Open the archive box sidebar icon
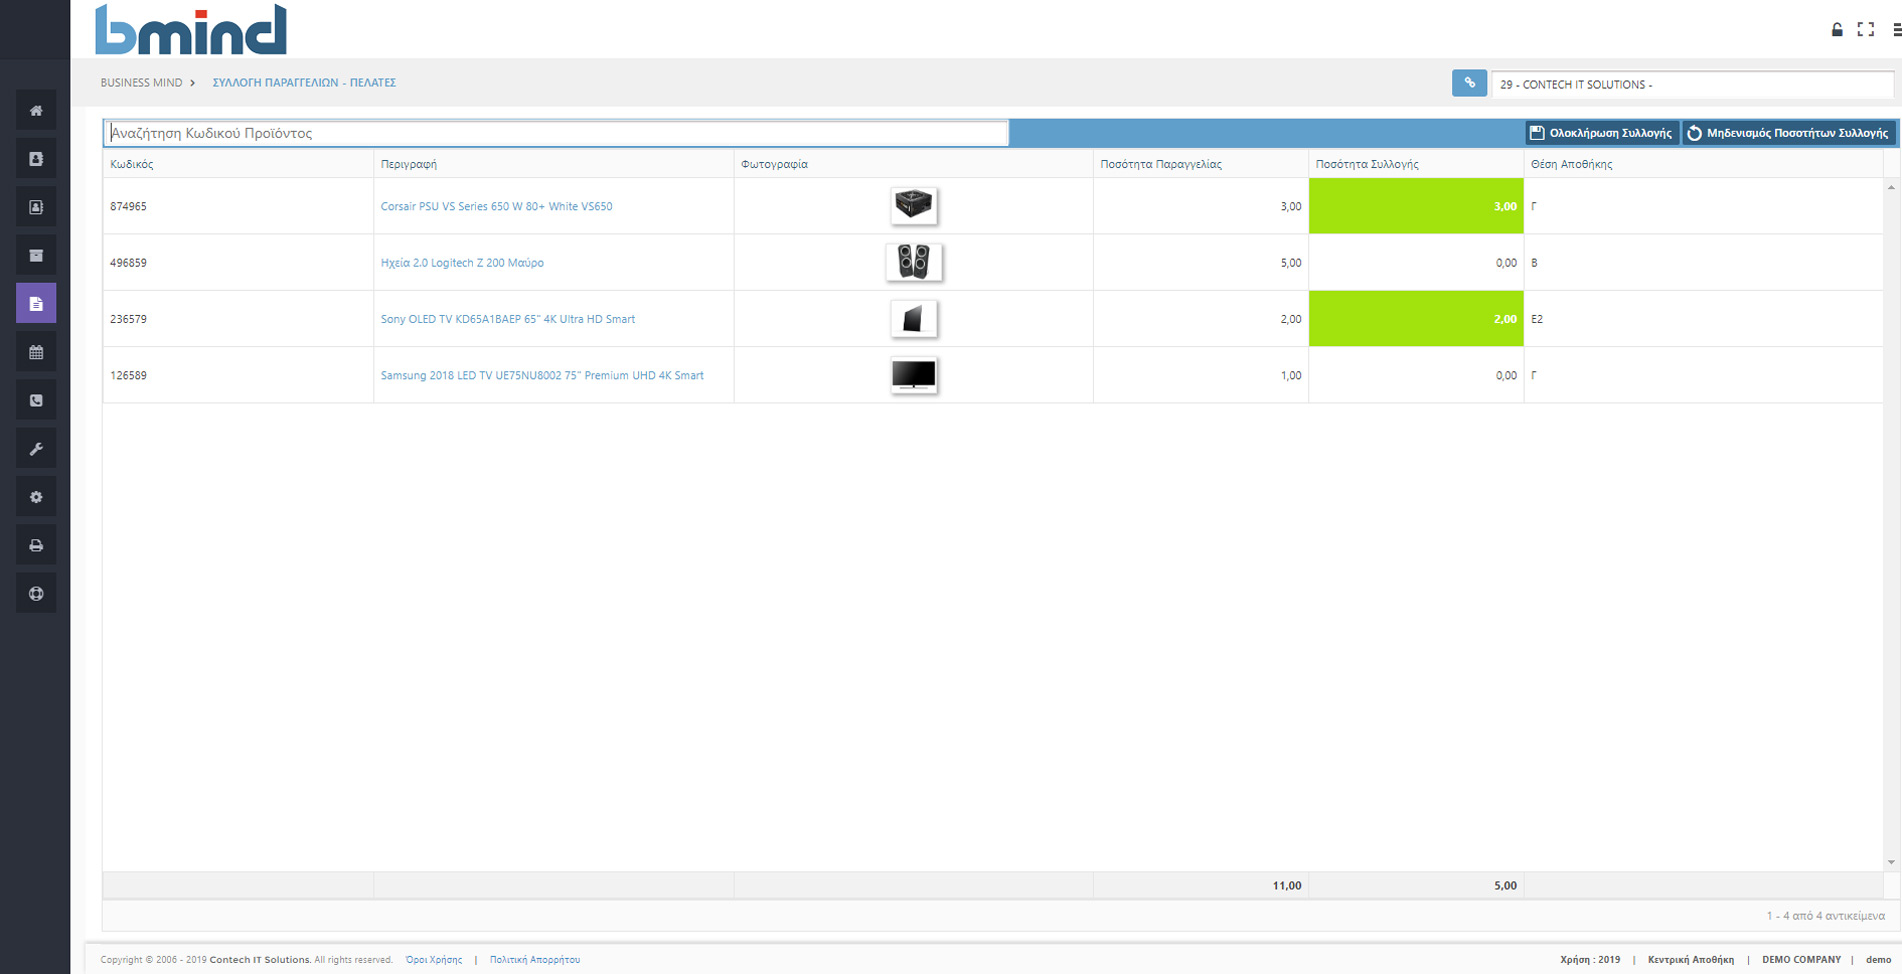The height and width of the screenshot is (974, 1902). (36, 255)
